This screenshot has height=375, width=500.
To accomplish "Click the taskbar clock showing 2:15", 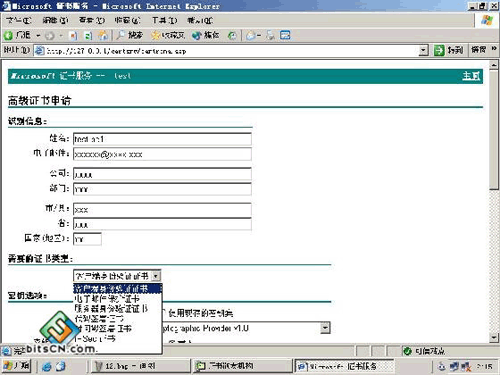I will click(x=484, y=366).
